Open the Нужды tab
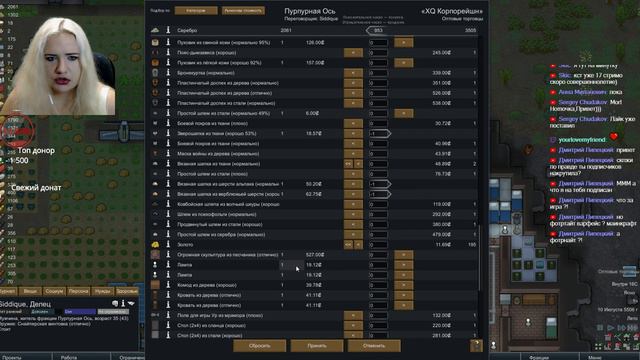The width and height of the screenshot is (640, 360). click(x=102, y=291)
